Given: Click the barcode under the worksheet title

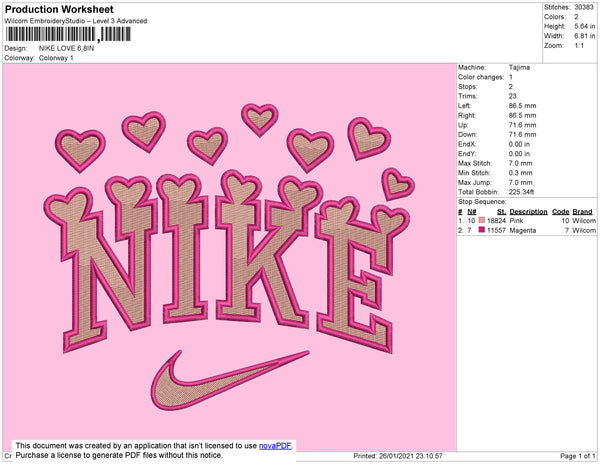Looking at the screenshot, I should pyautogui.click(x=68, y=34).
